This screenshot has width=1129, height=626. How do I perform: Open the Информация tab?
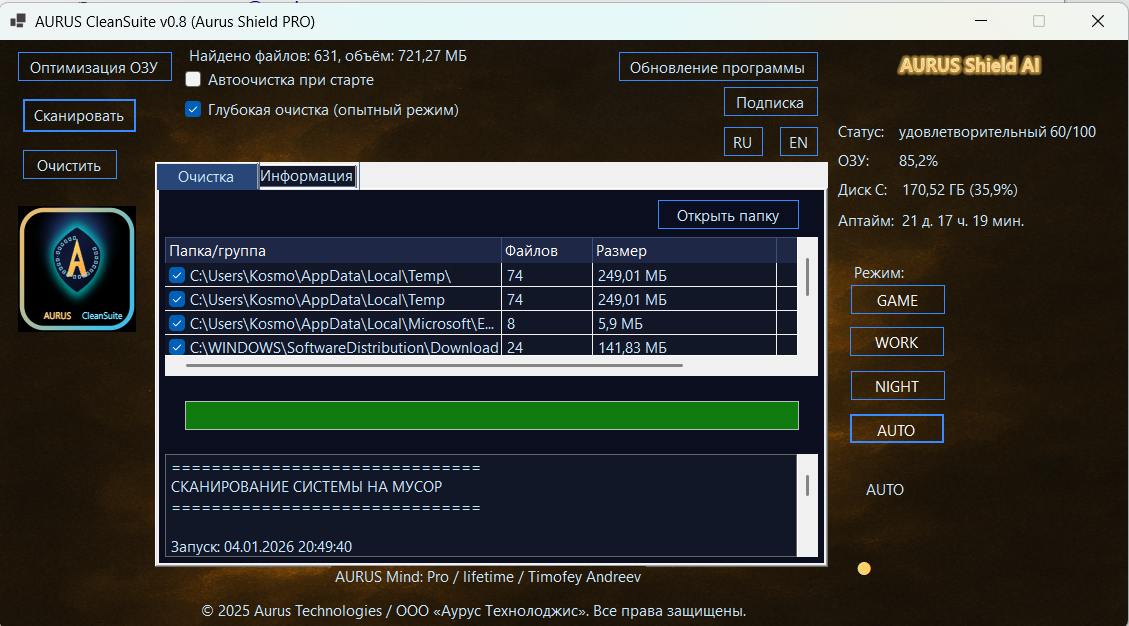[307, 176]
